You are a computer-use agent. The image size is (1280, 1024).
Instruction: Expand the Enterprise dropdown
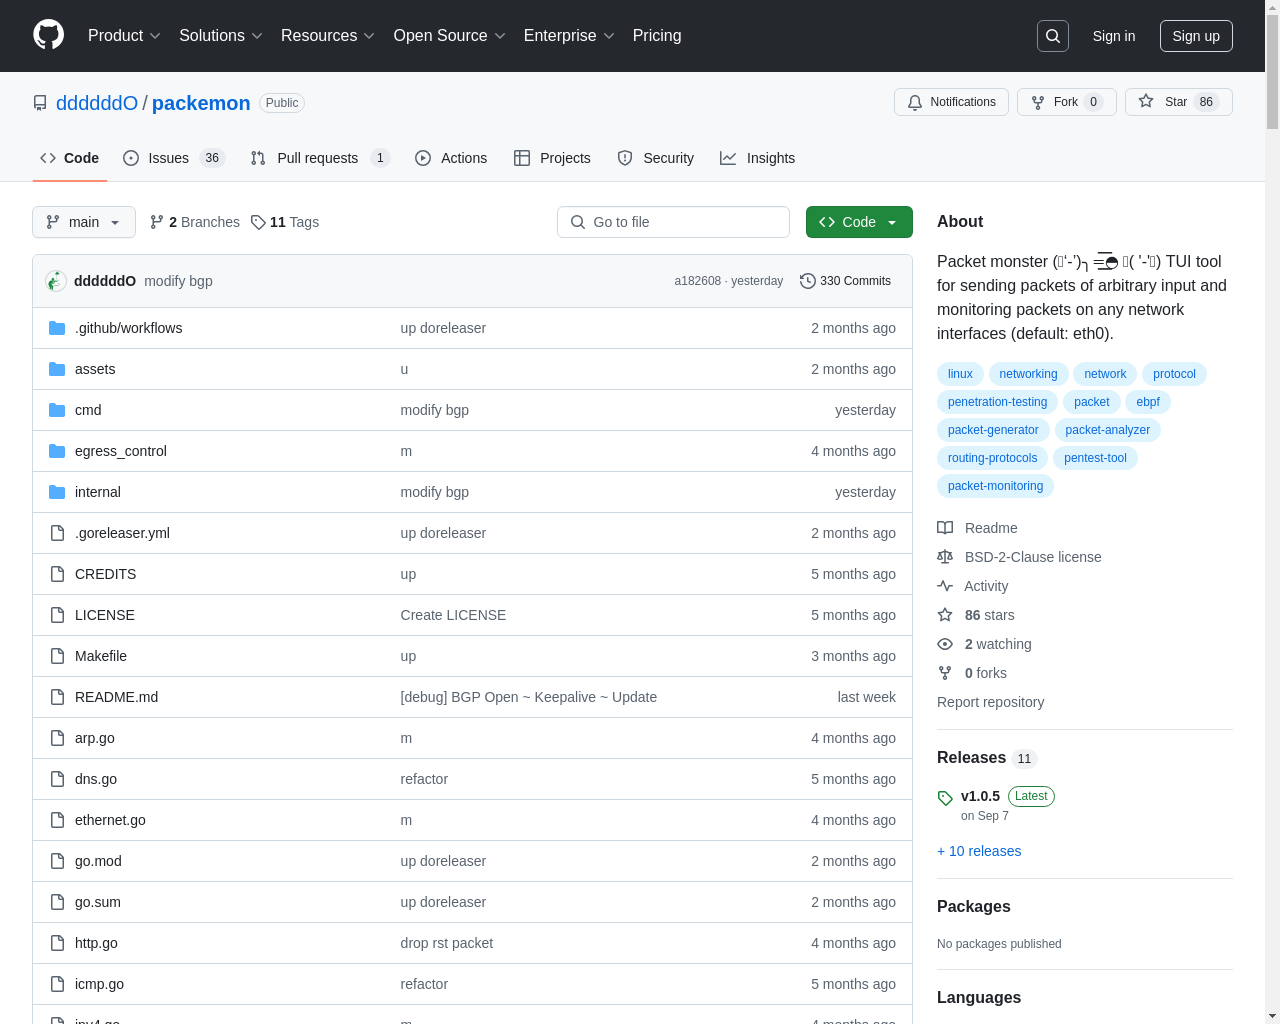tap(569, 36)
